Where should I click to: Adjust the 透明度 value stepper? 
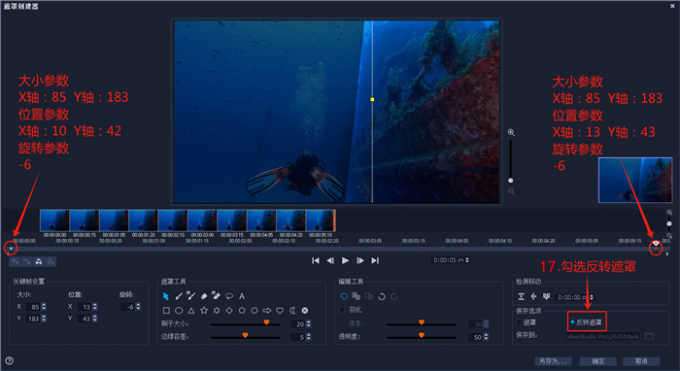point(486,337)
